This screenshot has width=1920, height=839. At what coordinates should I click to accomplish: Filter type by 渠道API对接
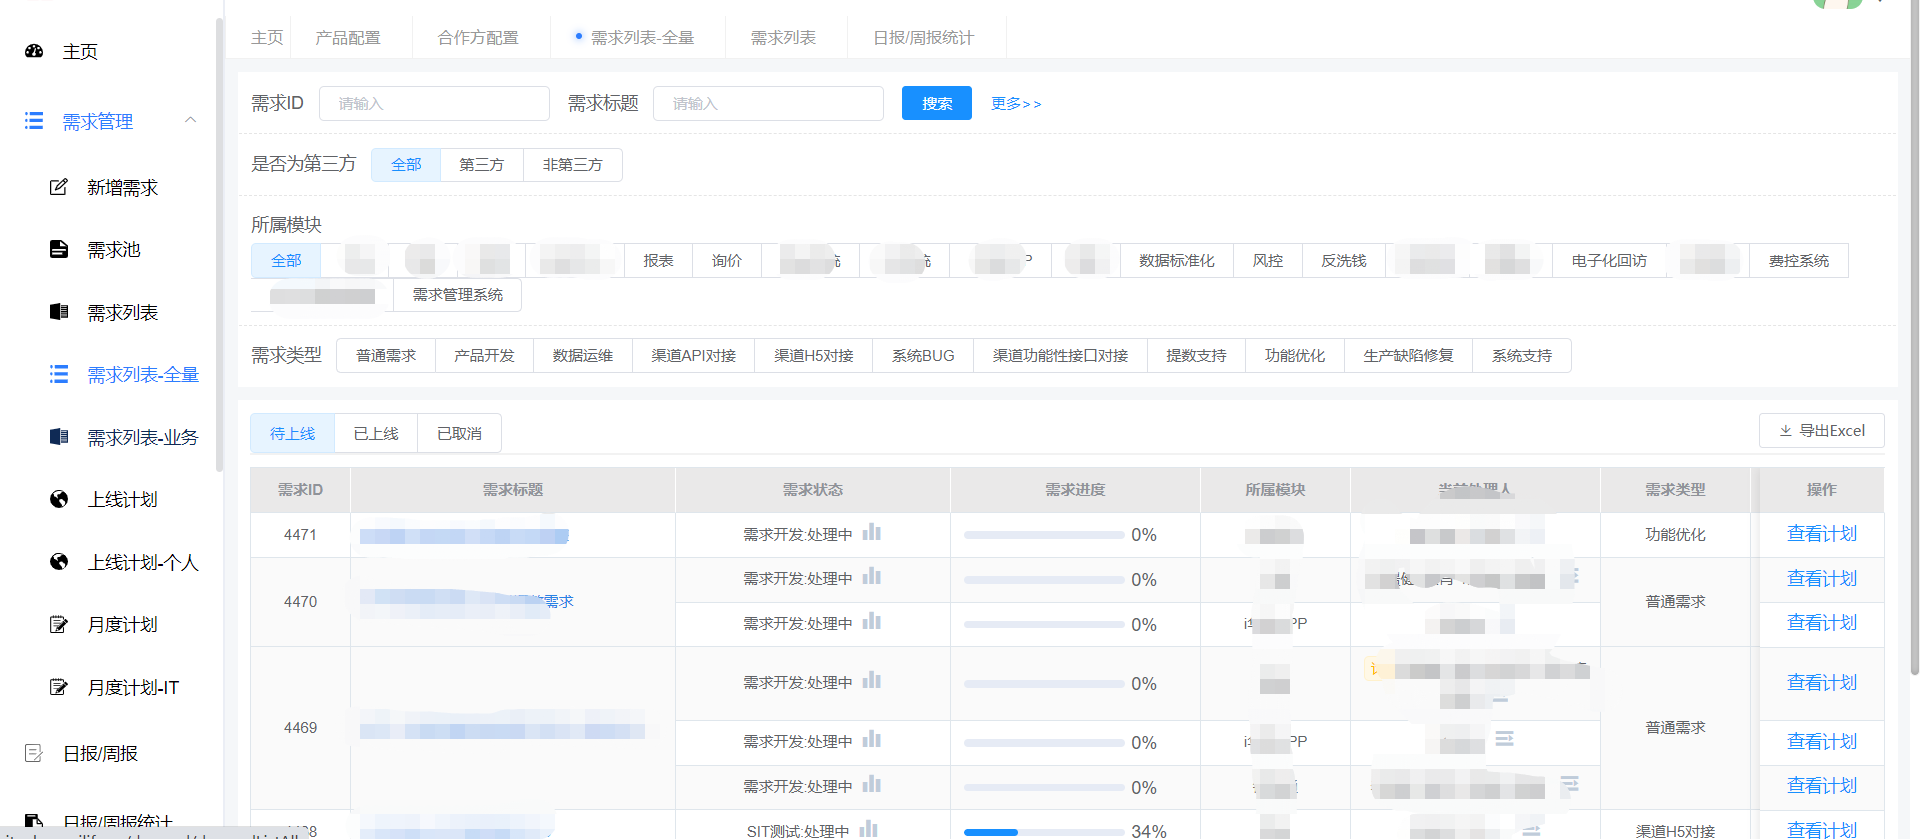[x=694, y=356]
